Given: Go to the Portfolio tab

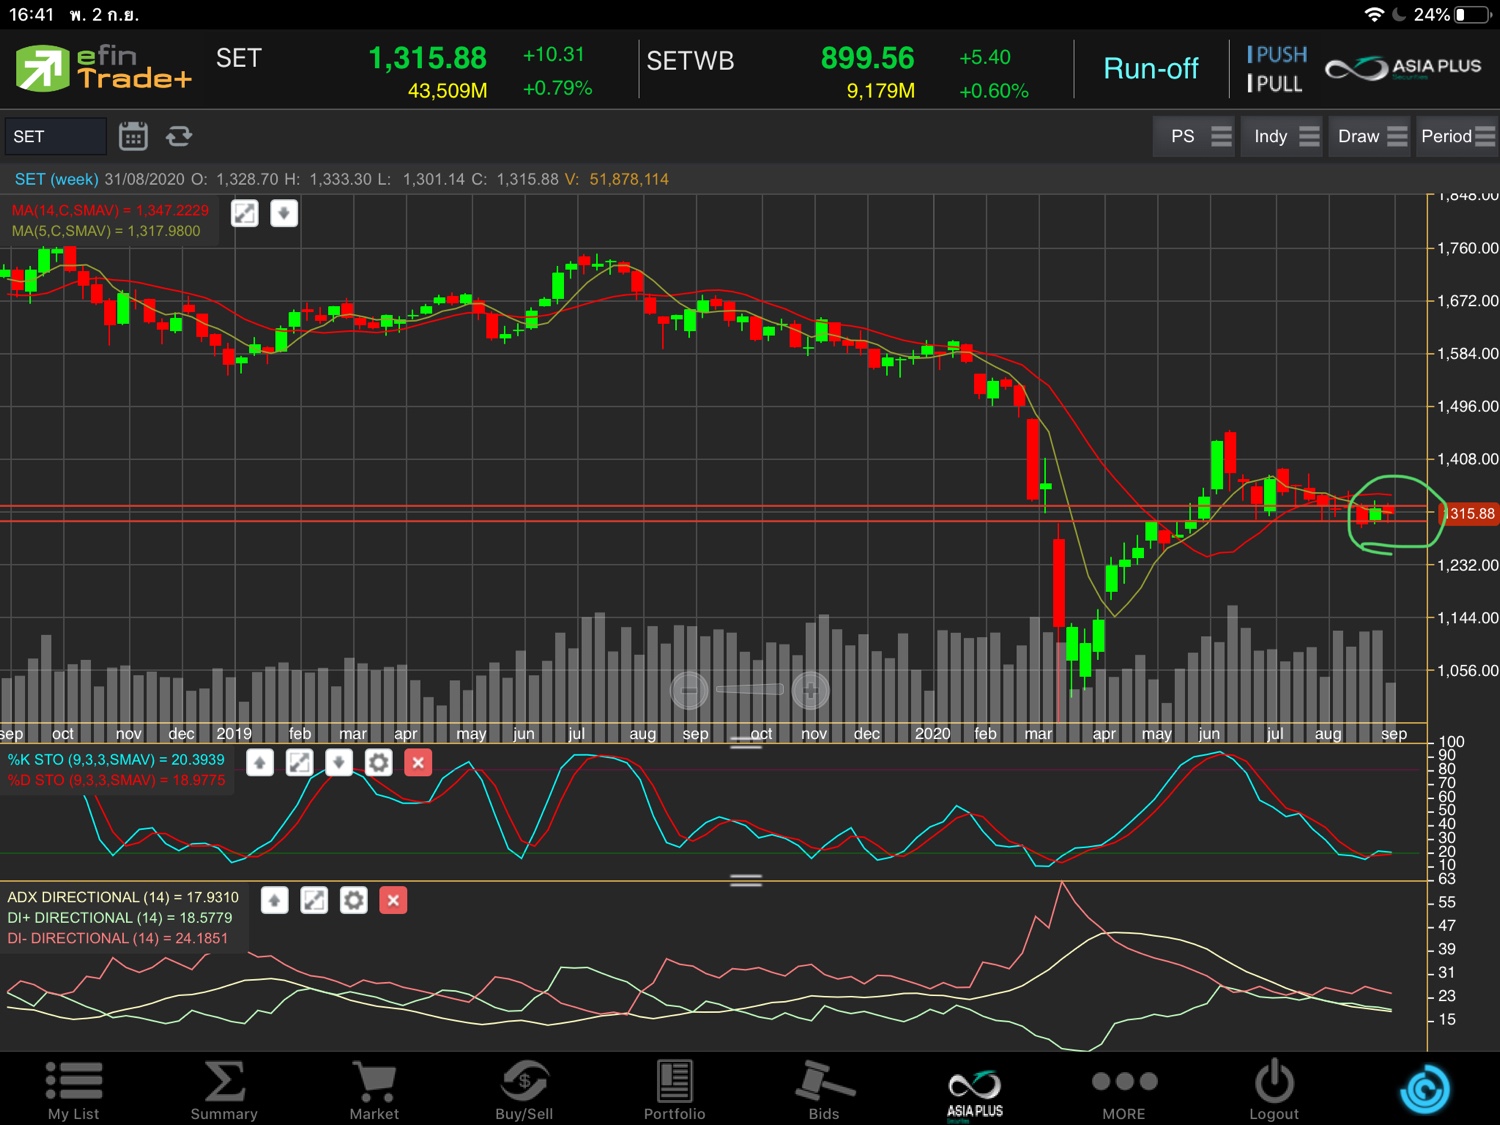Looking at the screenshot, I should (674, 1090).
